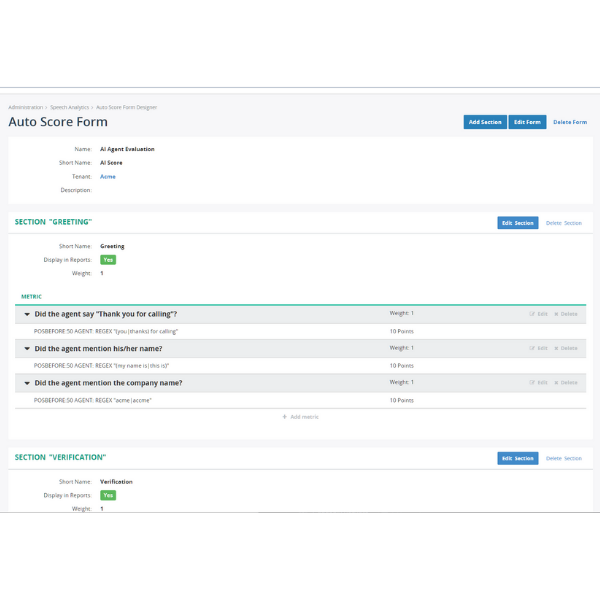The image size is (600, 600).
Task: Click the SECTION "GREETING" heading
Action: click(53, 222)
